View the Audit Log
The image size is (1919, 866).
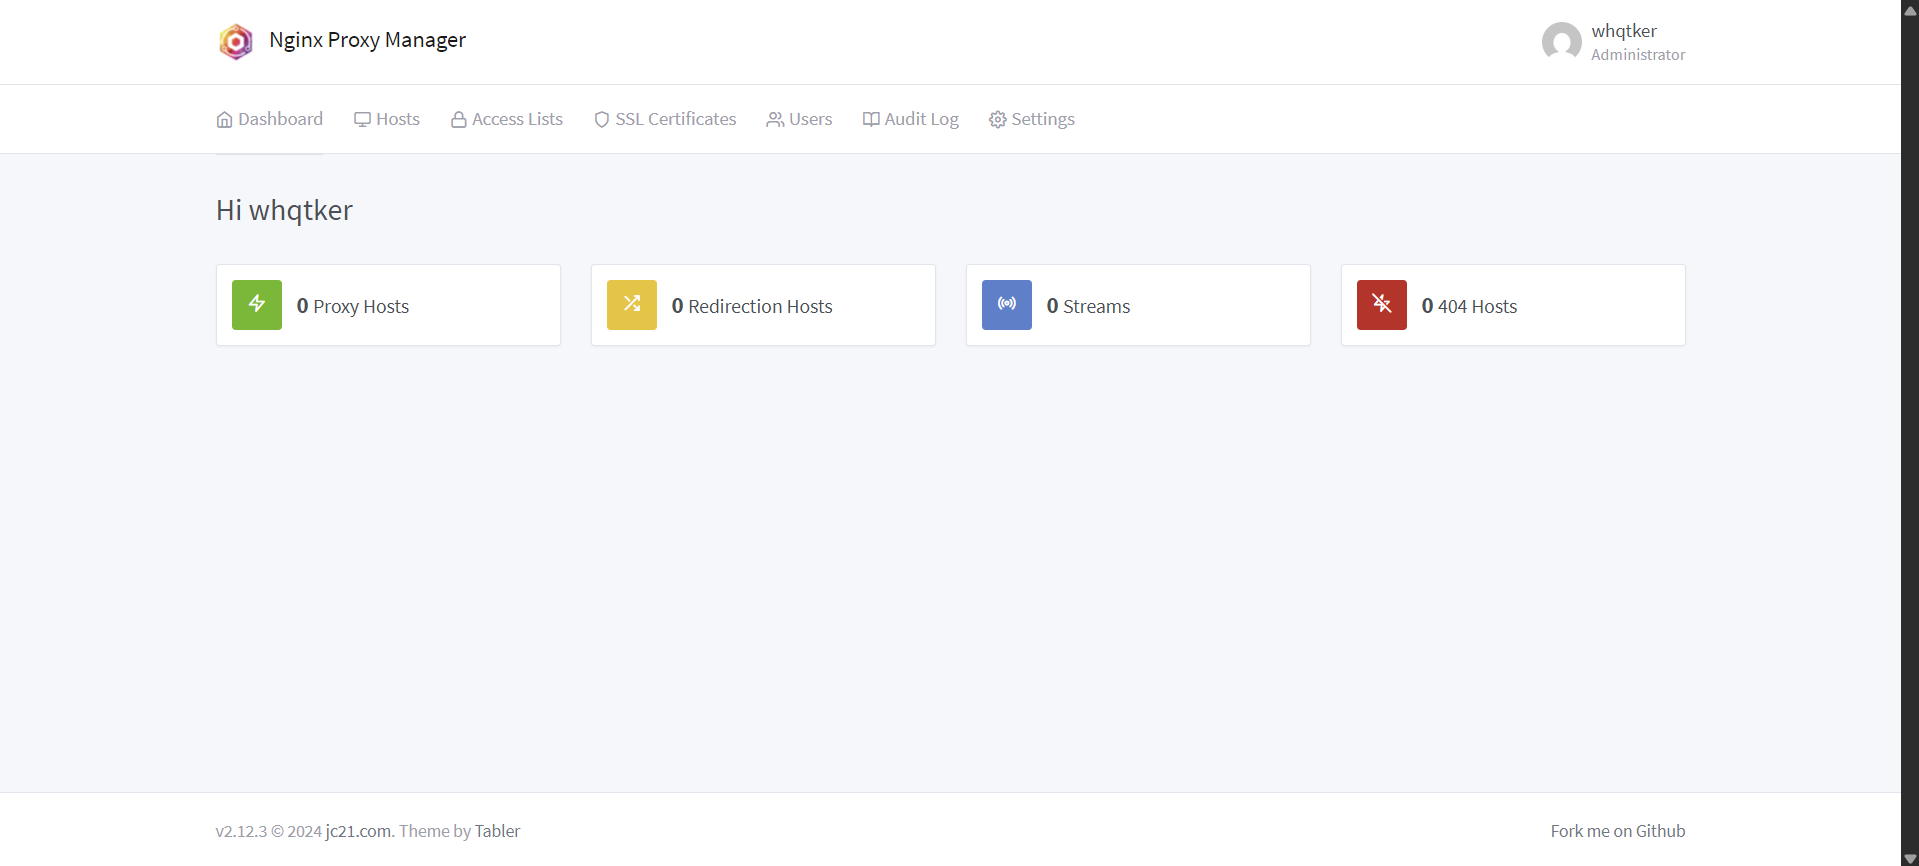911,119
